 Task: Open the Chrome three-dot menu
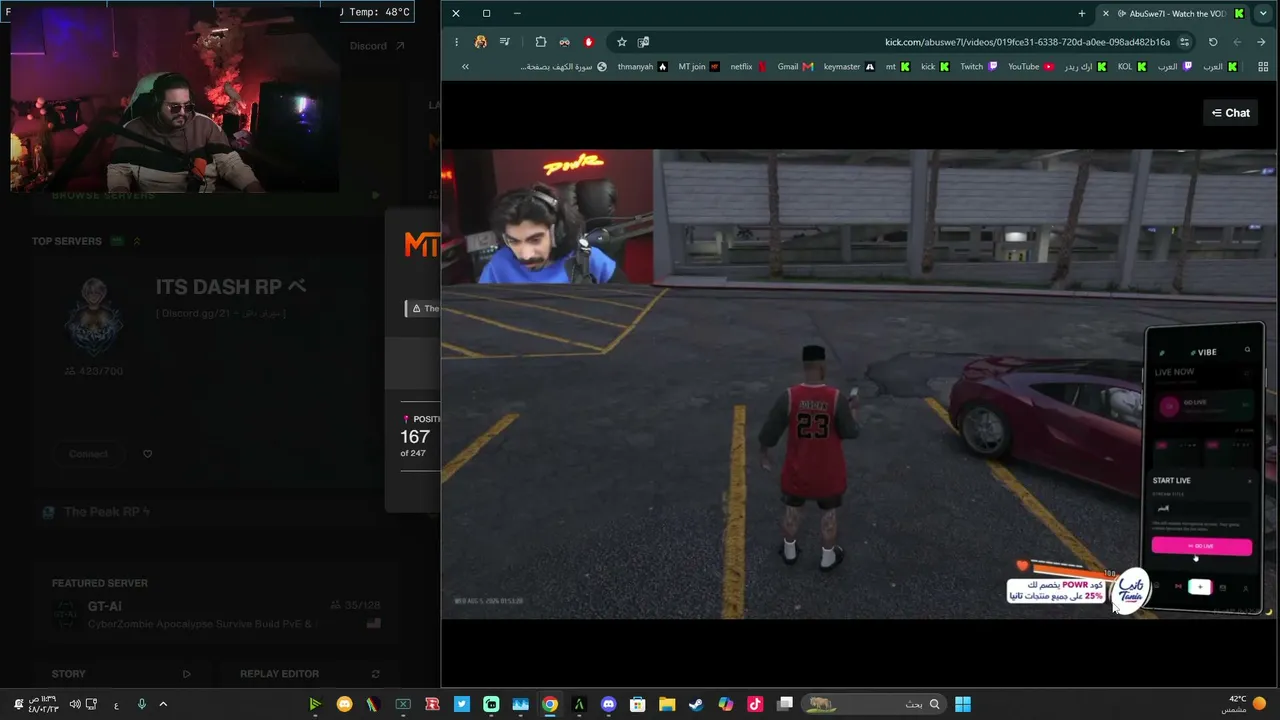456,42
